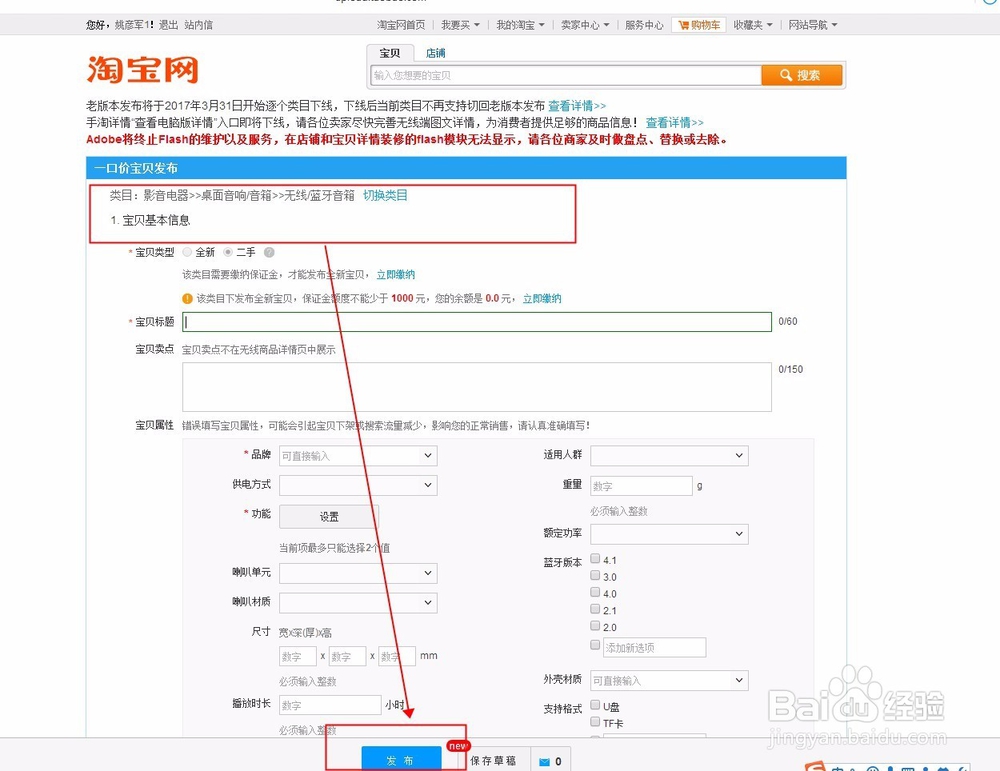Click the help question mark next to 二手

click(269, 253)
